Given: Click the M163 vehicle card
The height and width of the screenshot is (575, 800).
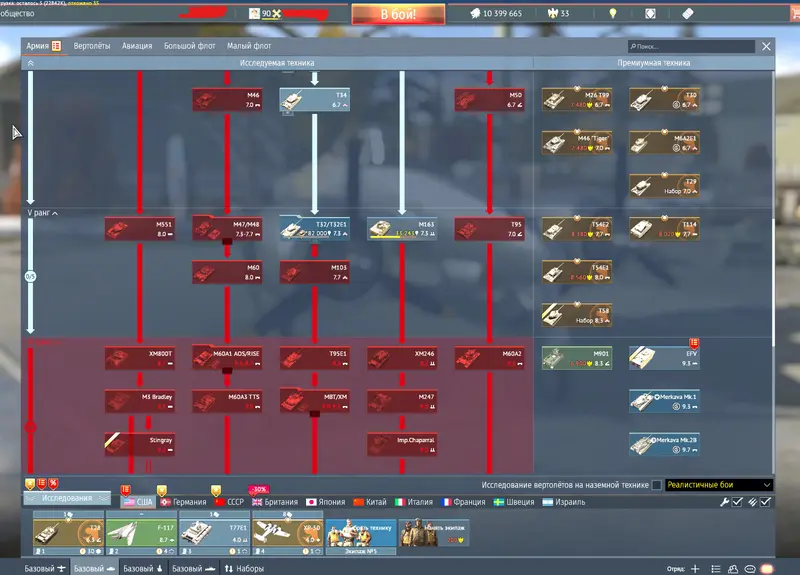Looking at the screenshot, I should pos(401,229).
